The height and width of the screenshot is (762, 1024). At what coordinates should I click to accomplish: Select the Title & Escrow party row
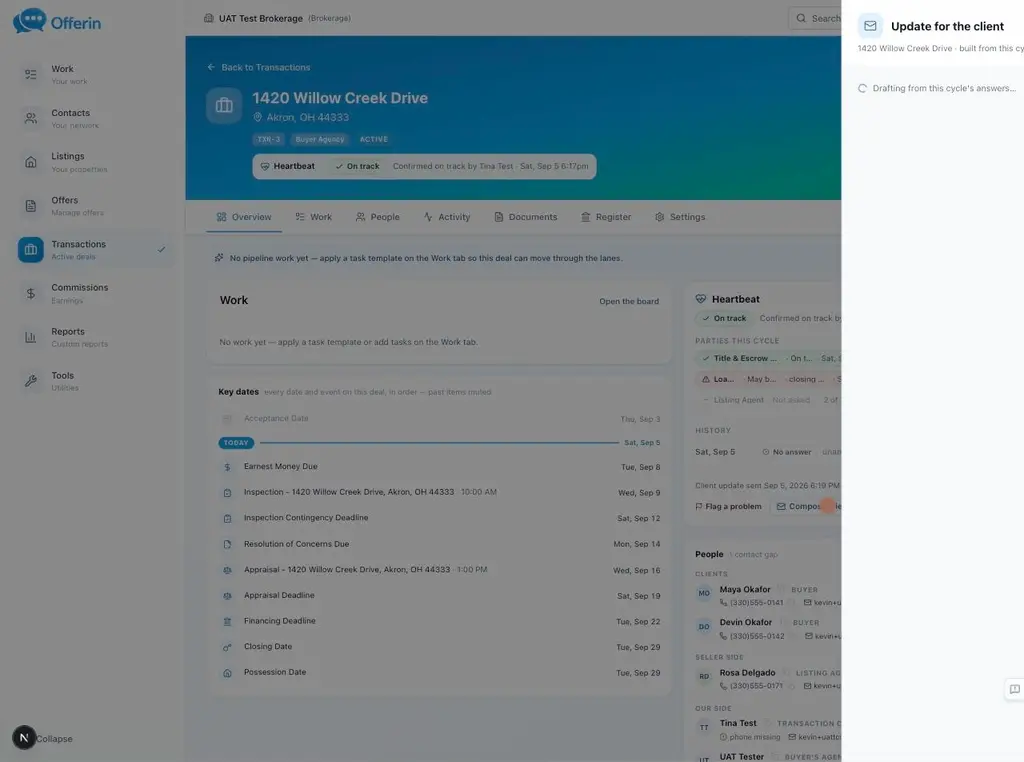(769, 358)
